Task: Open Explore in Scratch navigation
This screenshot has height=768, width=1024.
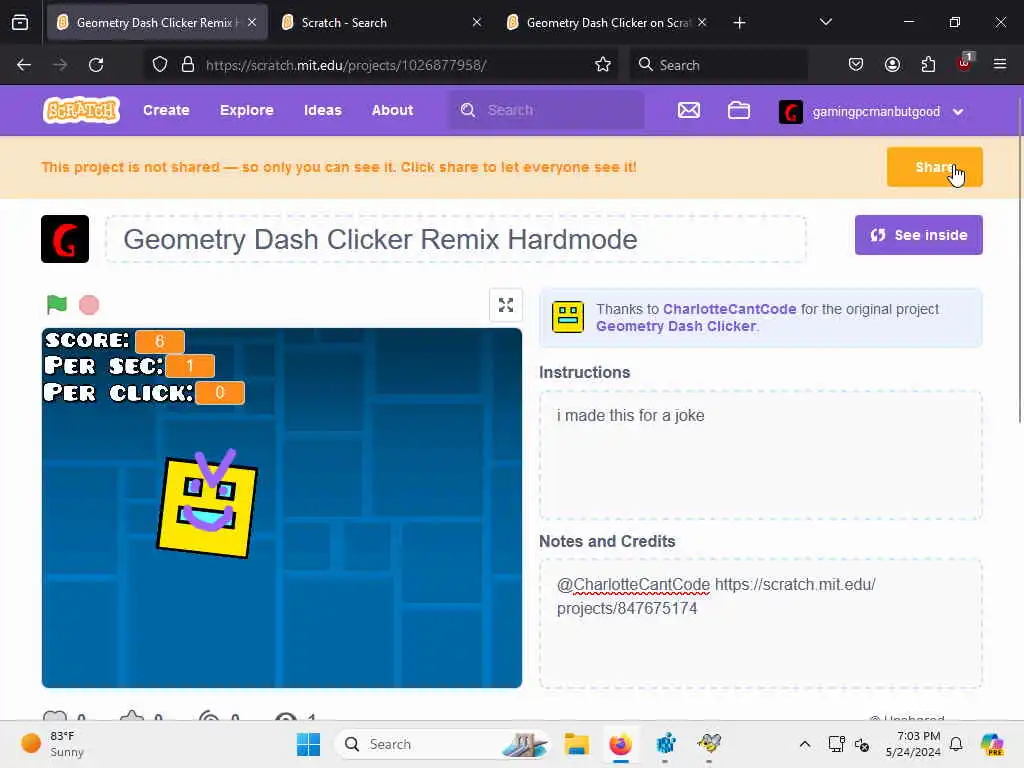Action: coord(246,110)
